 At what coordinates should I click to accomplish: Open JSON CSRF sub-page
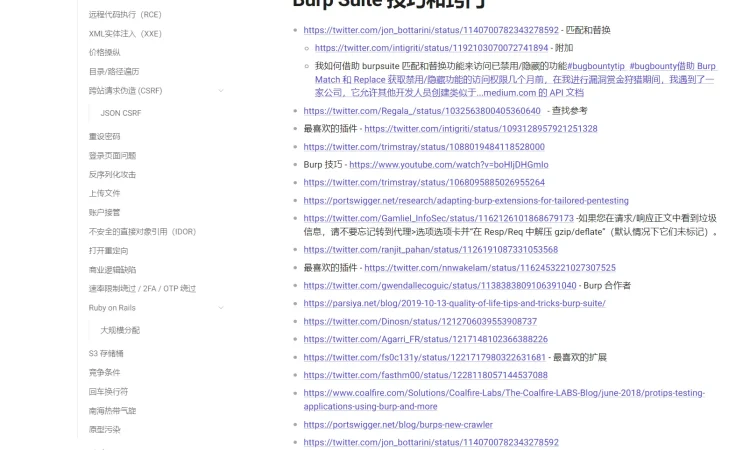(121, 113)
